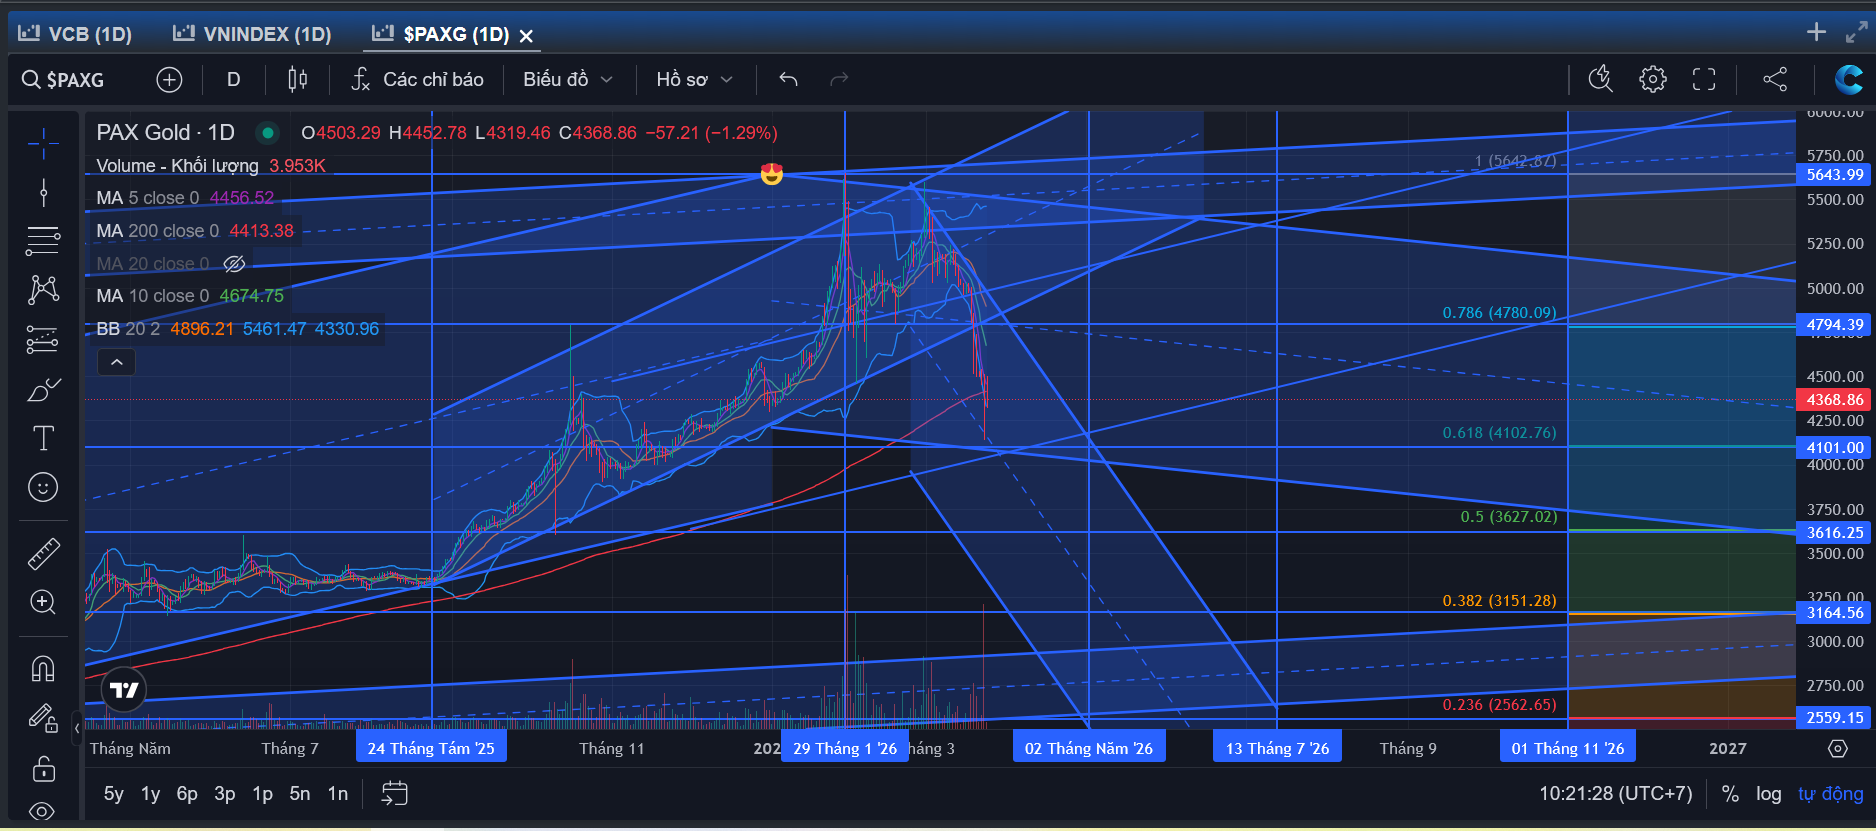Viewport: 1876px width, 831px height.
Task: Close the $PAXG (1D) tab
Action: 526,36
